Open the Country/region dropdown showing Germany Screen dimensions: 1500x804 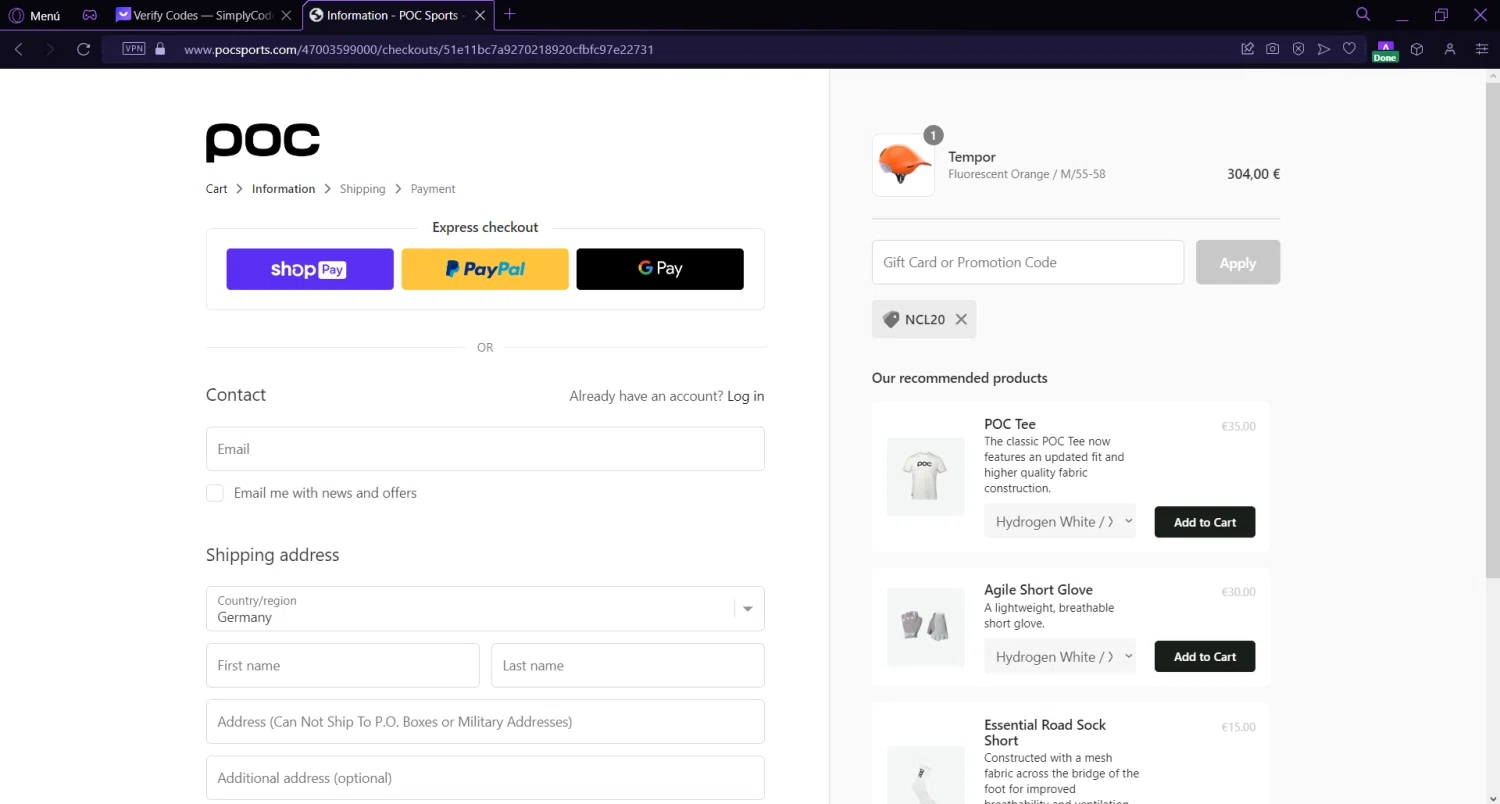[x=485, y=608]
